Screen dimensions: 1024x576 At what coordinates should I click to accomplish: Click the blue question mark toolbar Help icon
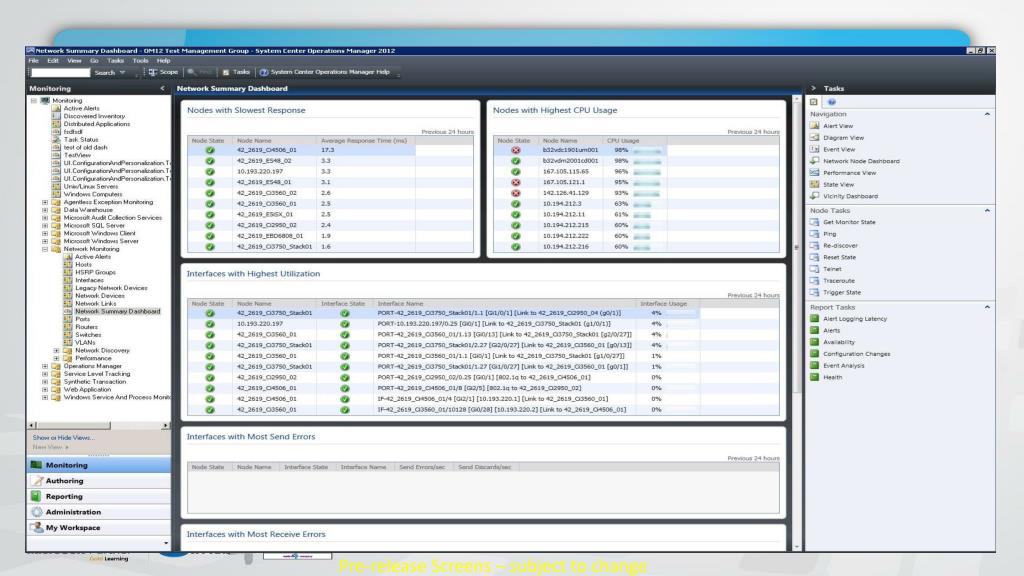point(264,72)
